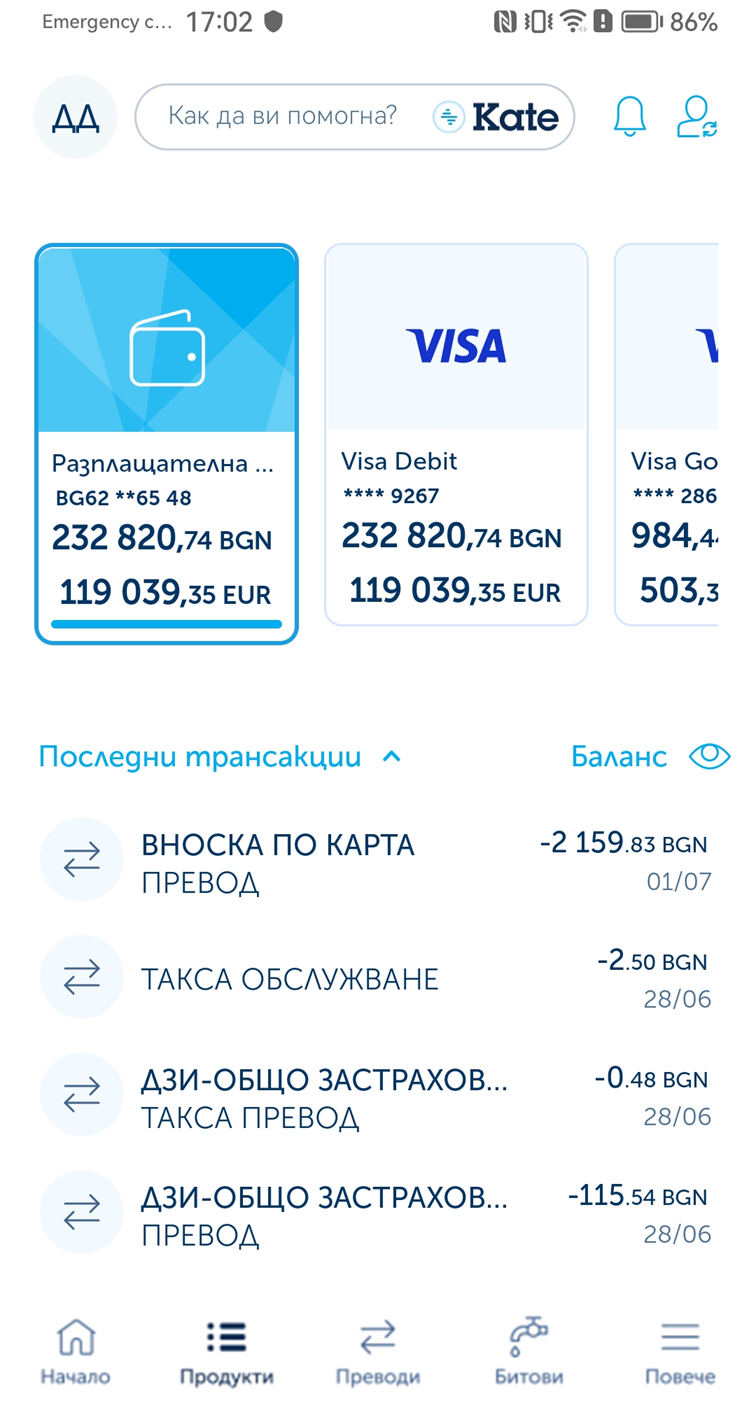756x1423 pixels.
Task: Collapse the Последни трансакции chevron
Action: (x=392, y=757)
